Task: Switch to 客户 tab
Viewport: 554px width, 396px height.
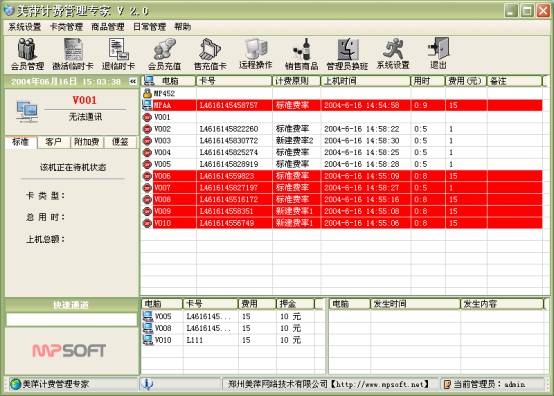Action: pyautogui.click(x=53, y=142)
